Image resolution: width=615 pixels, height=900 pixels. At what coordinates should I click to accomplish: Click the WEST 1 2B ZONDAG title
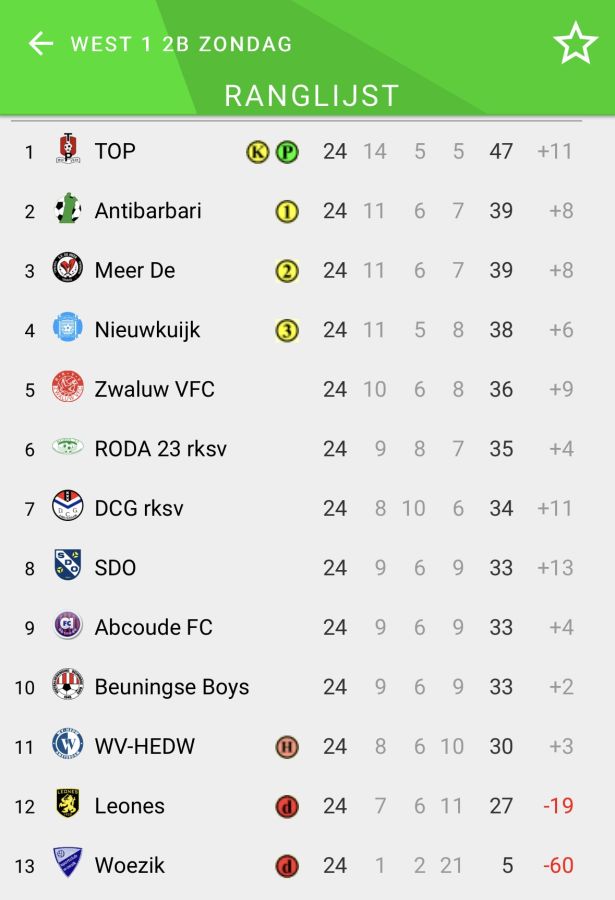coord(181,44)
